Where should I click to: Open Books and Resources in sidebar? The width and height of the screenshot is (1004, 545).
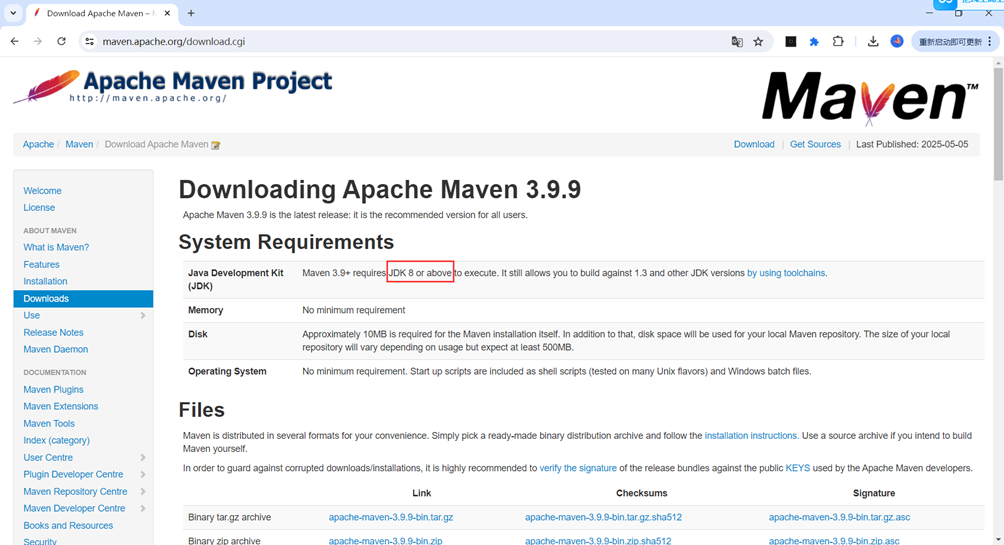tap(68, 526)
